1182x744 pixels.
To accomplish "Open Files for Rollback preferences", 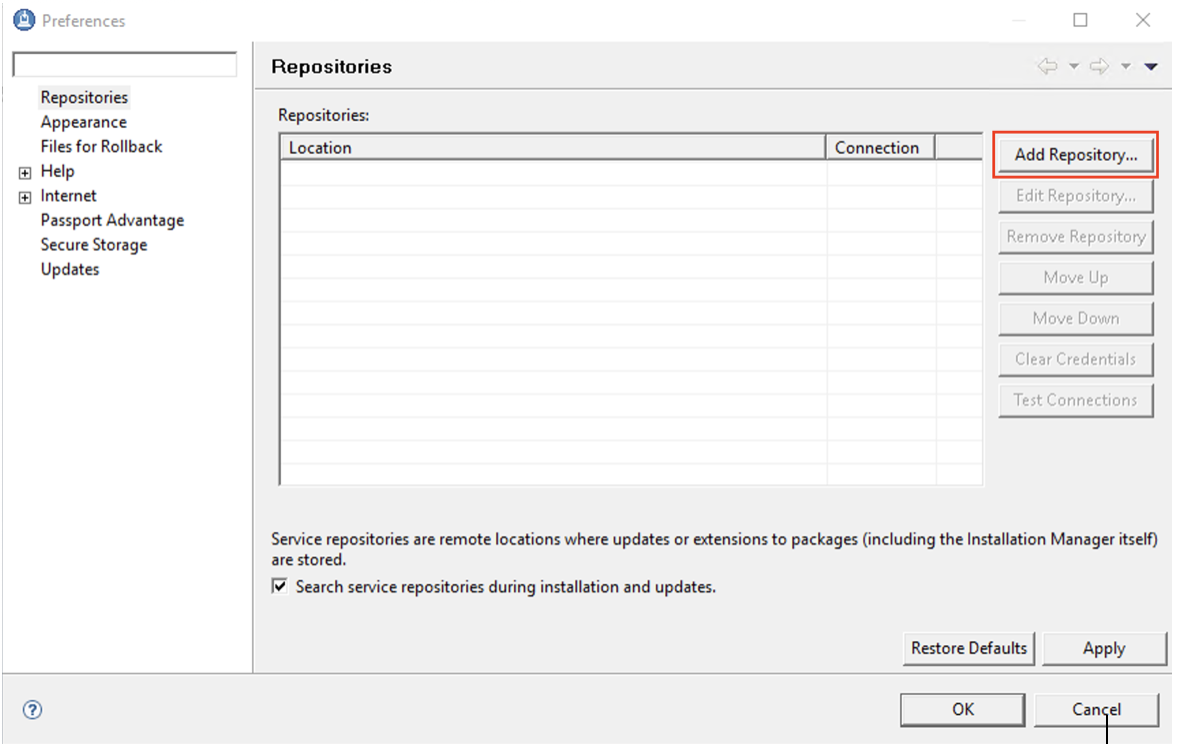I will pos(102,146).
